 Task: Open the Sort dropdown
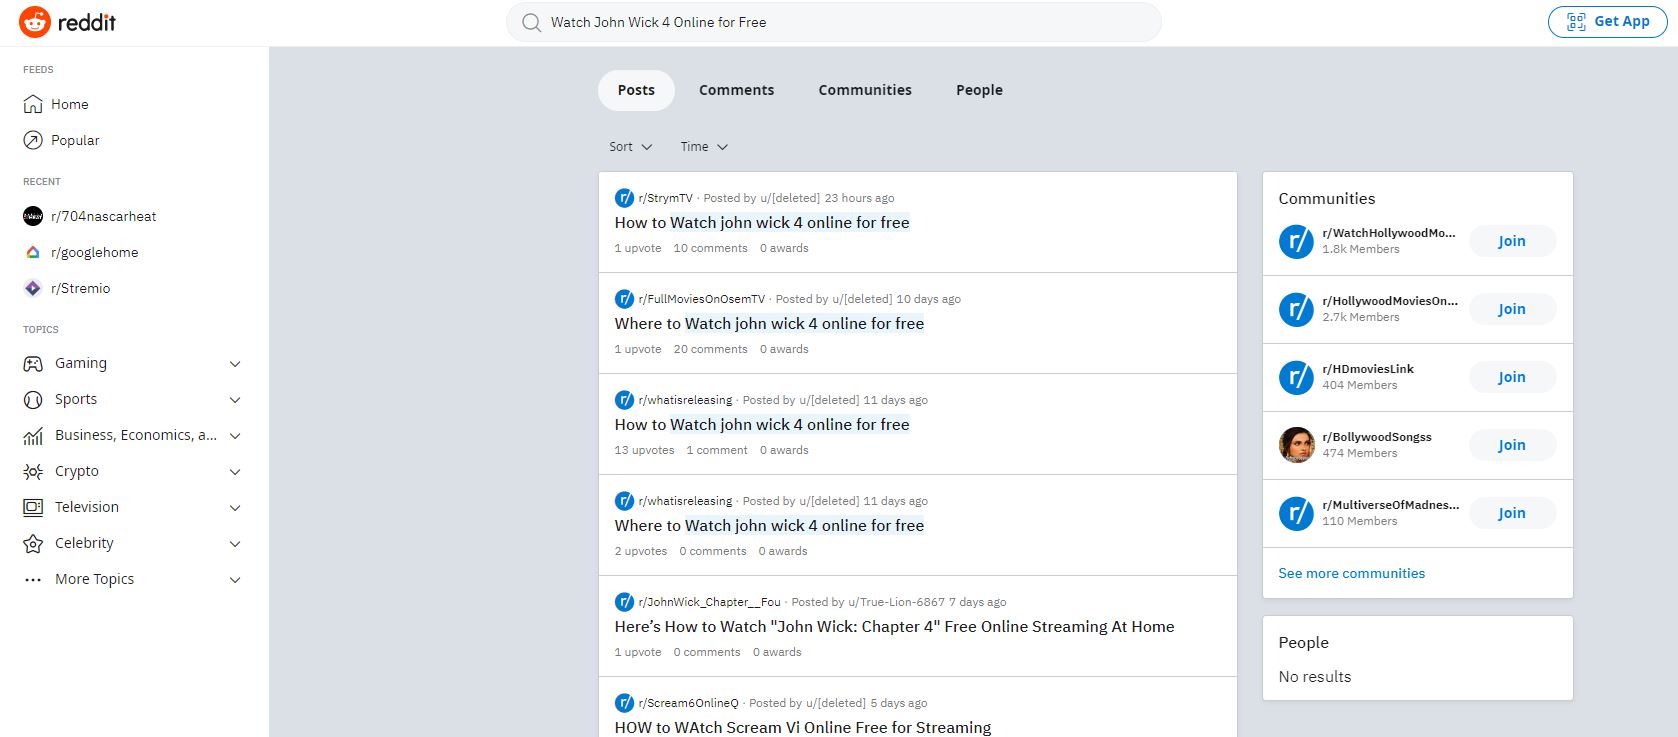pyautogui.click(x=630, y=147)
